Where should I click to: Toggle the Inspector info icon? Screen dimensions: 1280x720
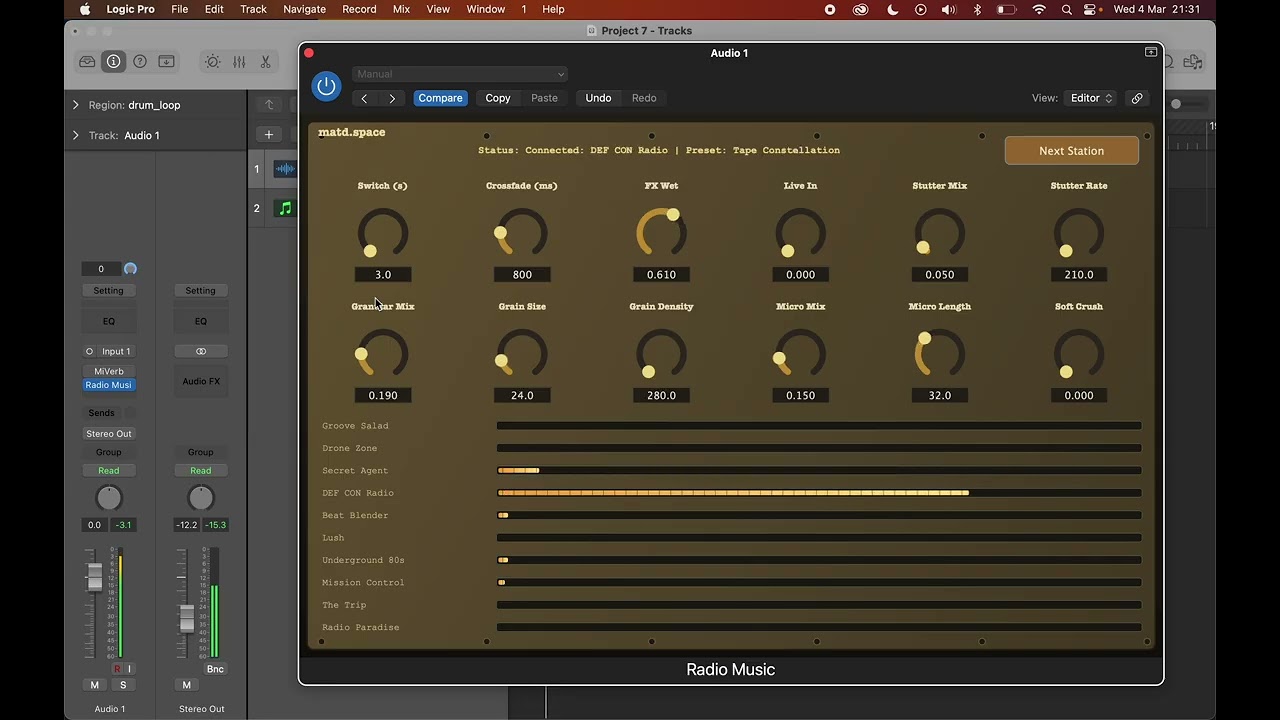click(114, 62)
